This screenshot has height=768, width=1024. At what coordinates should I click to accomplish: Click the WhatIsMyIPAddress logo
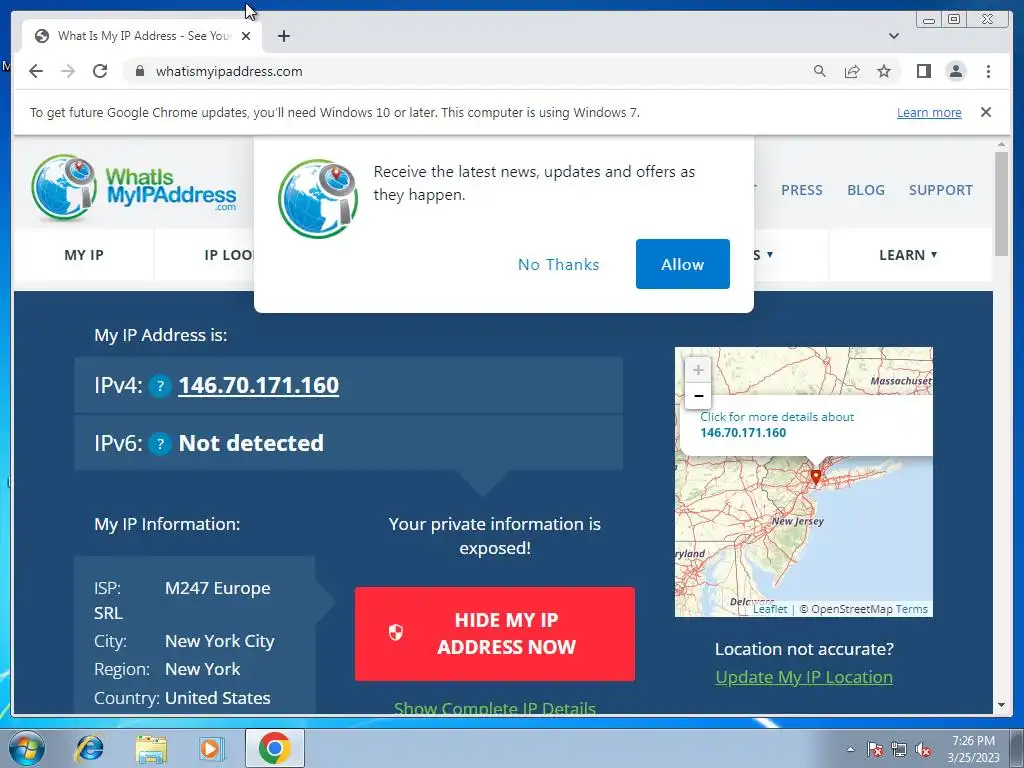(x=134, y=187)
